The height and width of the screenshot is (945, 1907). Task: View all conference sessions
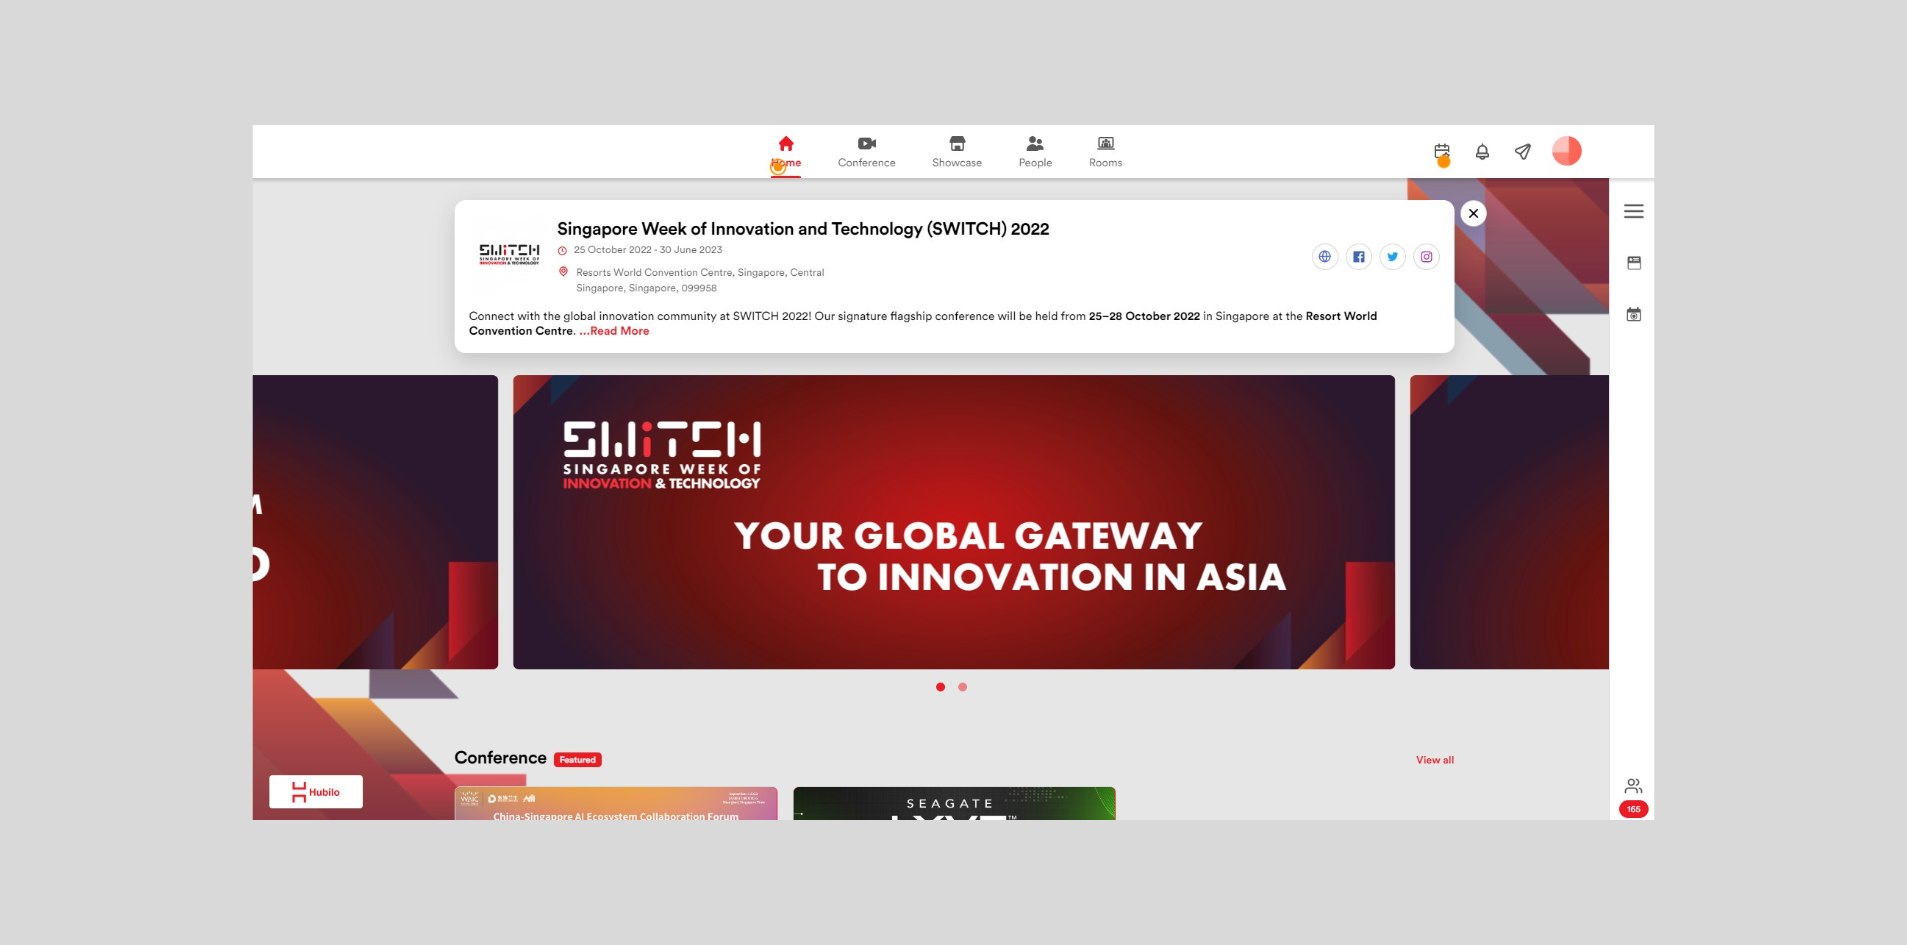point(1434,760)
